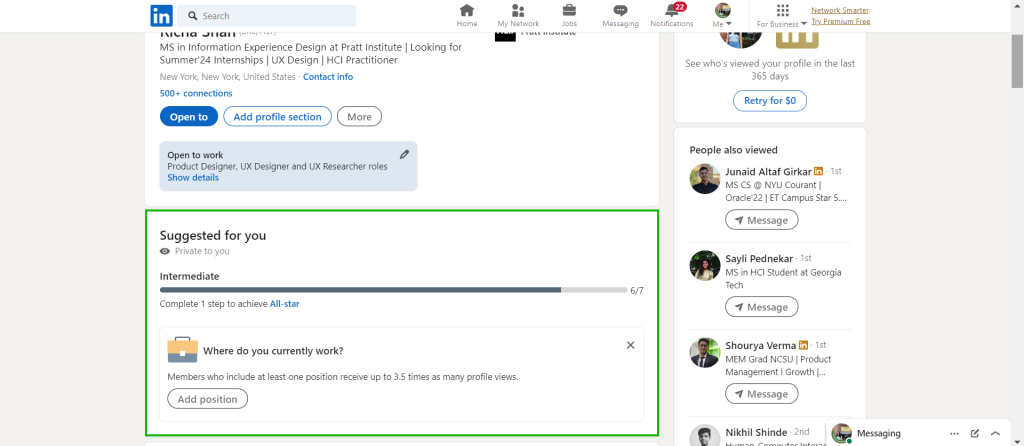Open Messaging overlay three-dot options
The image size is (1024, 446).
point(954,433)
